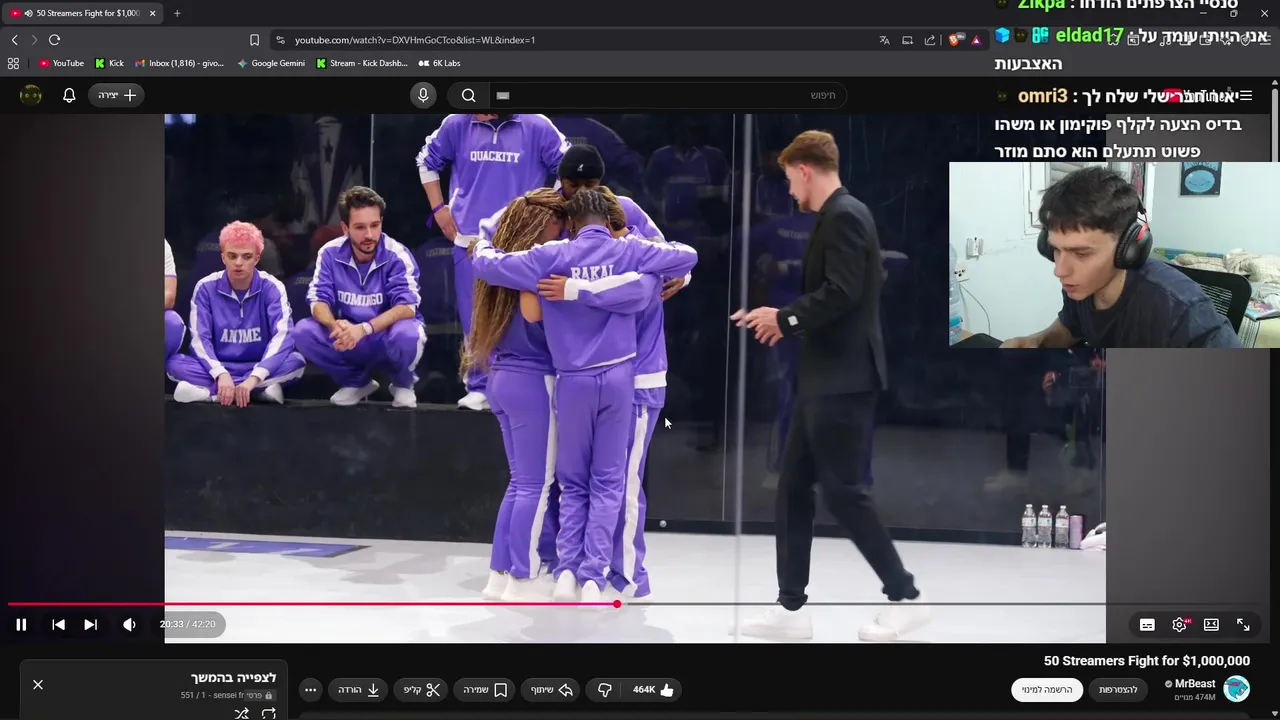Click the YouTube search magnifier button

tap(468, 95)
